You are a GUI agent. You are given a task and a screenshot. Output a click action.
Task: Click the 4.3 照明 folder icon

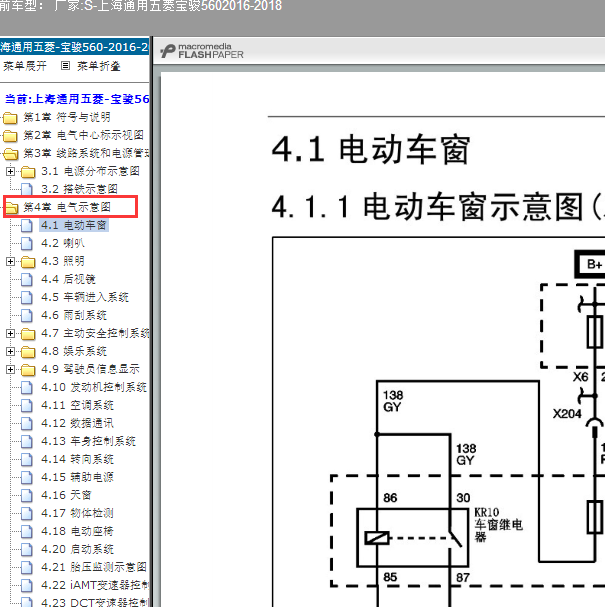[x=28, y=262]
